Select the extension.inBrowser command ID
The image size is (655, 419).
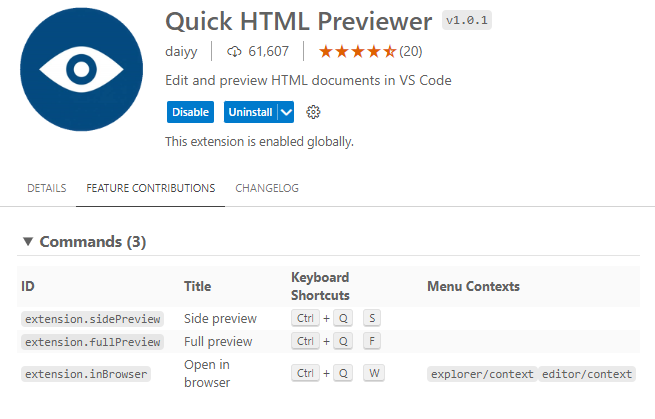point(86,374)
